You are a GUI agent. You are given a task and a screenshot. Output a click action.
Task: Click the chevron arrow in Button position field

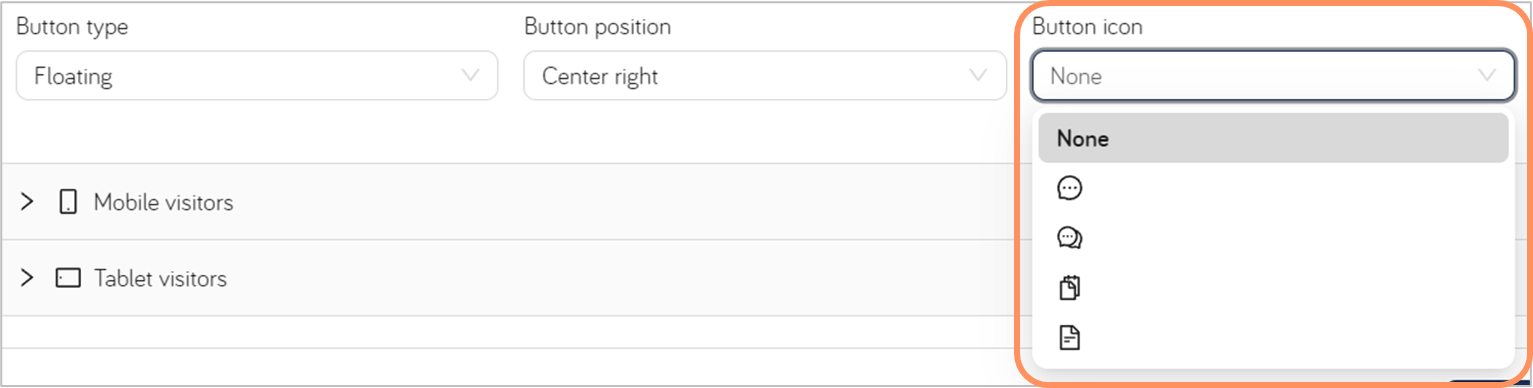coord(978,76)
